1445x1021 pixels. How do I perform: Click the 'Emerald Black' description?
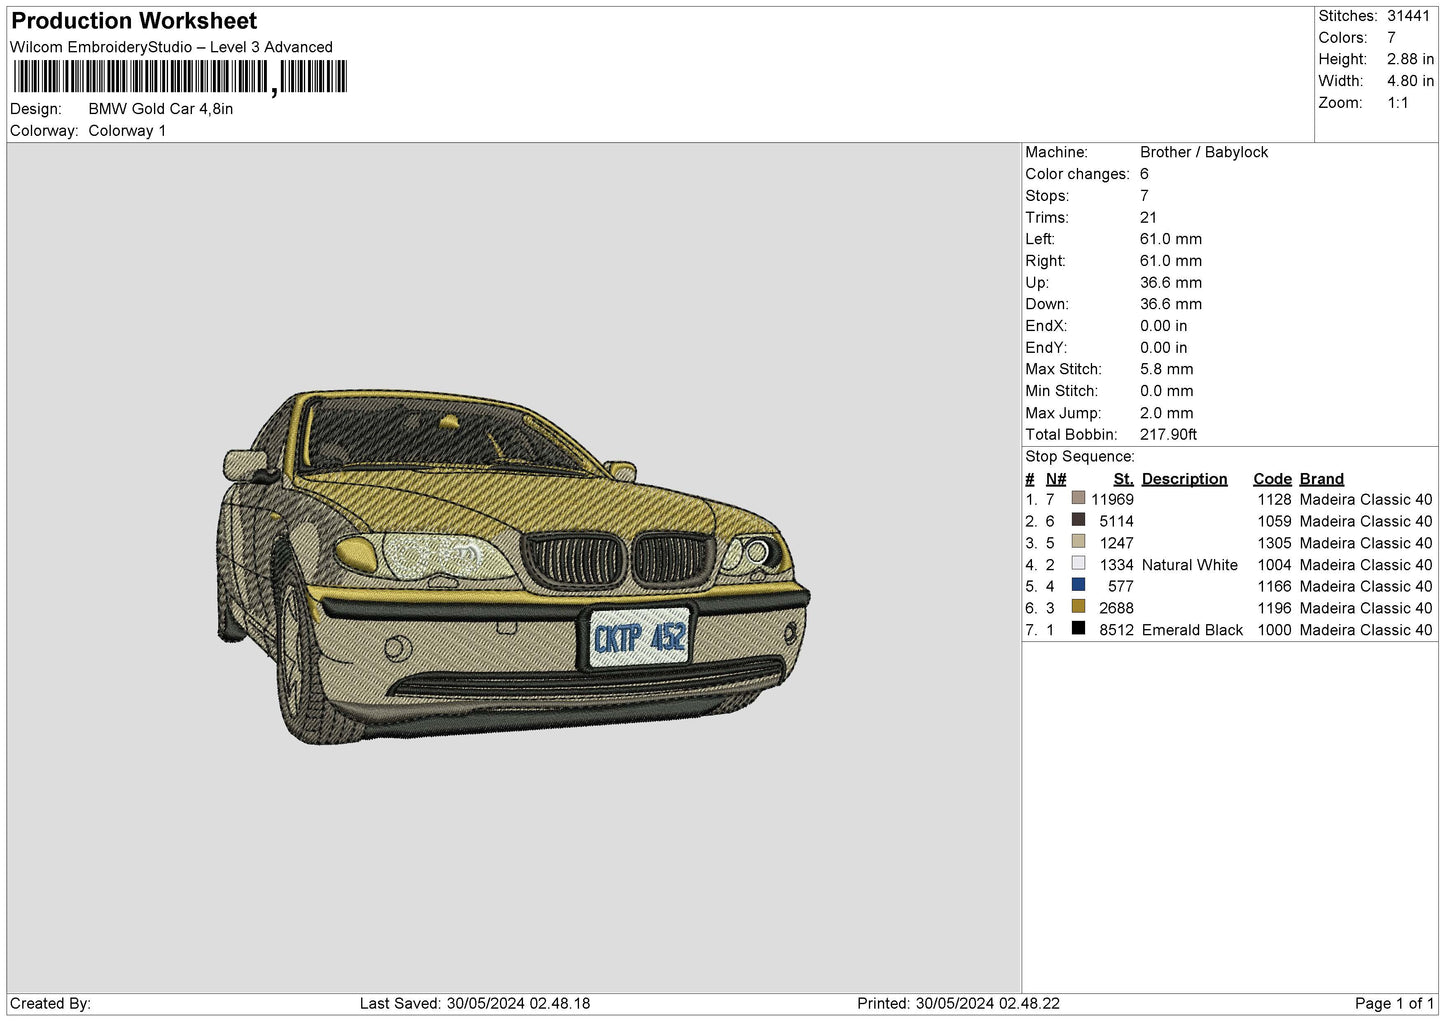(1192, 631)
